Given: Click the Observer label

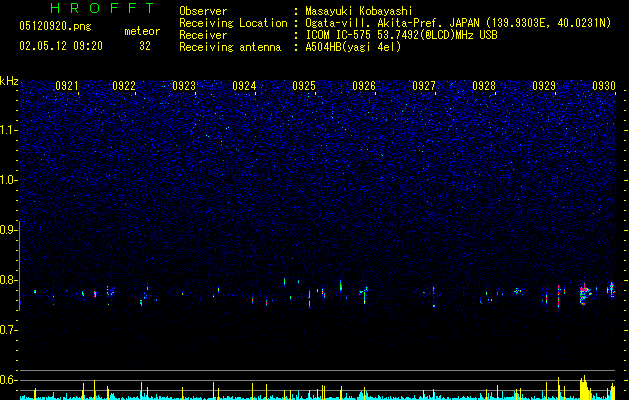Looking at the screenshot, I should [203, 11].
